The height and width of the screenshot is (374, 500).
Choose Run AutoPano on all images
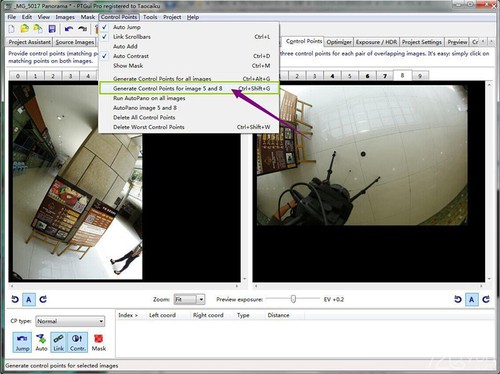coord(189,98)
